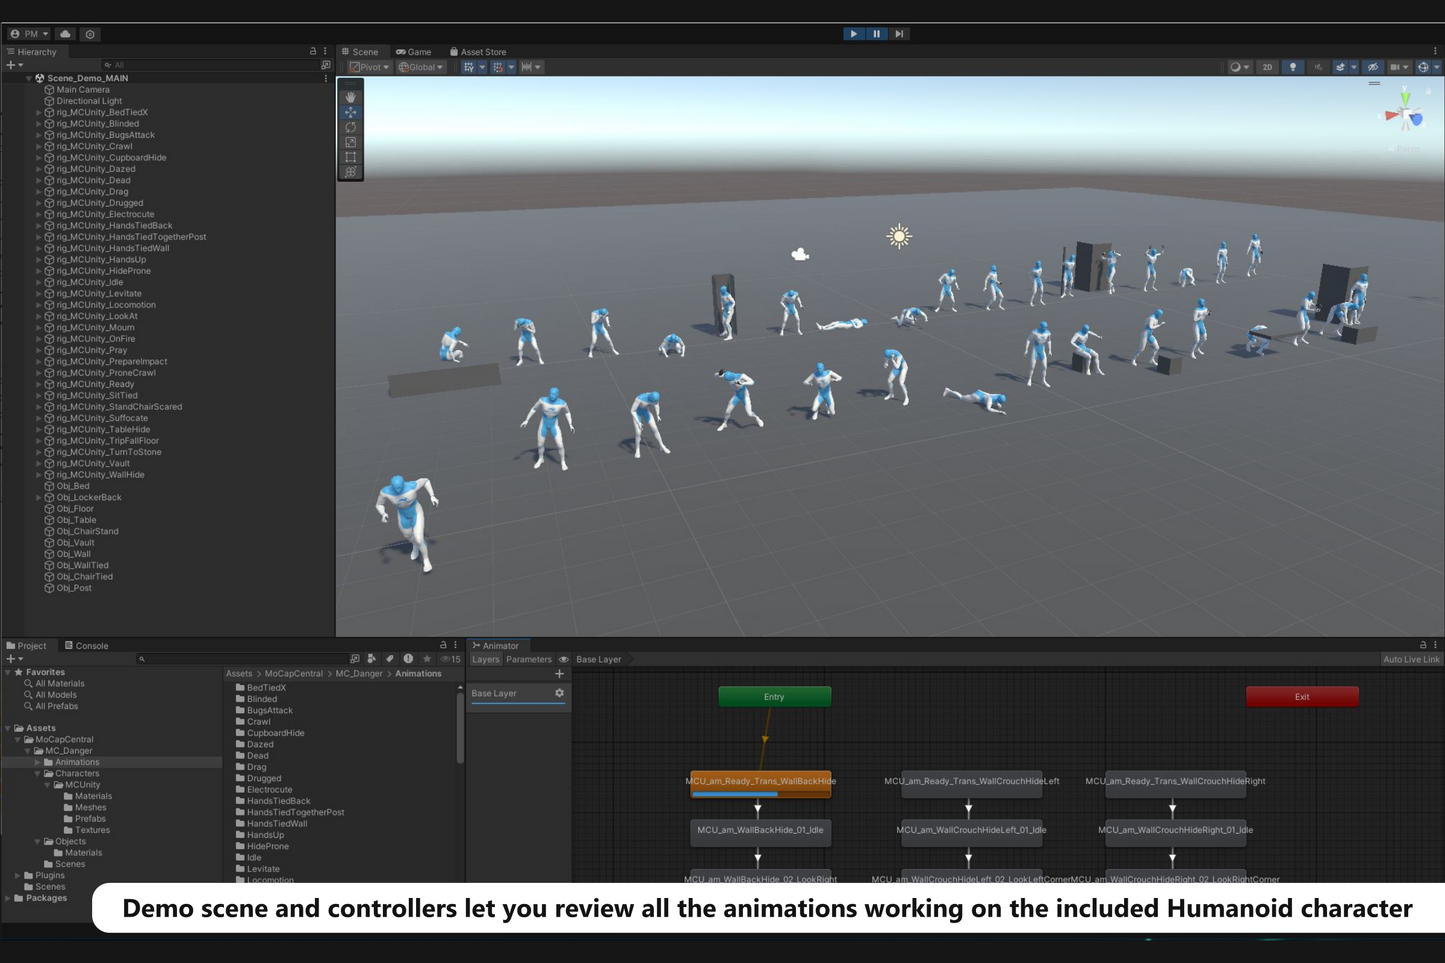
Task: Open the shading mode dropdown in Scene view
Action: 1238,67
